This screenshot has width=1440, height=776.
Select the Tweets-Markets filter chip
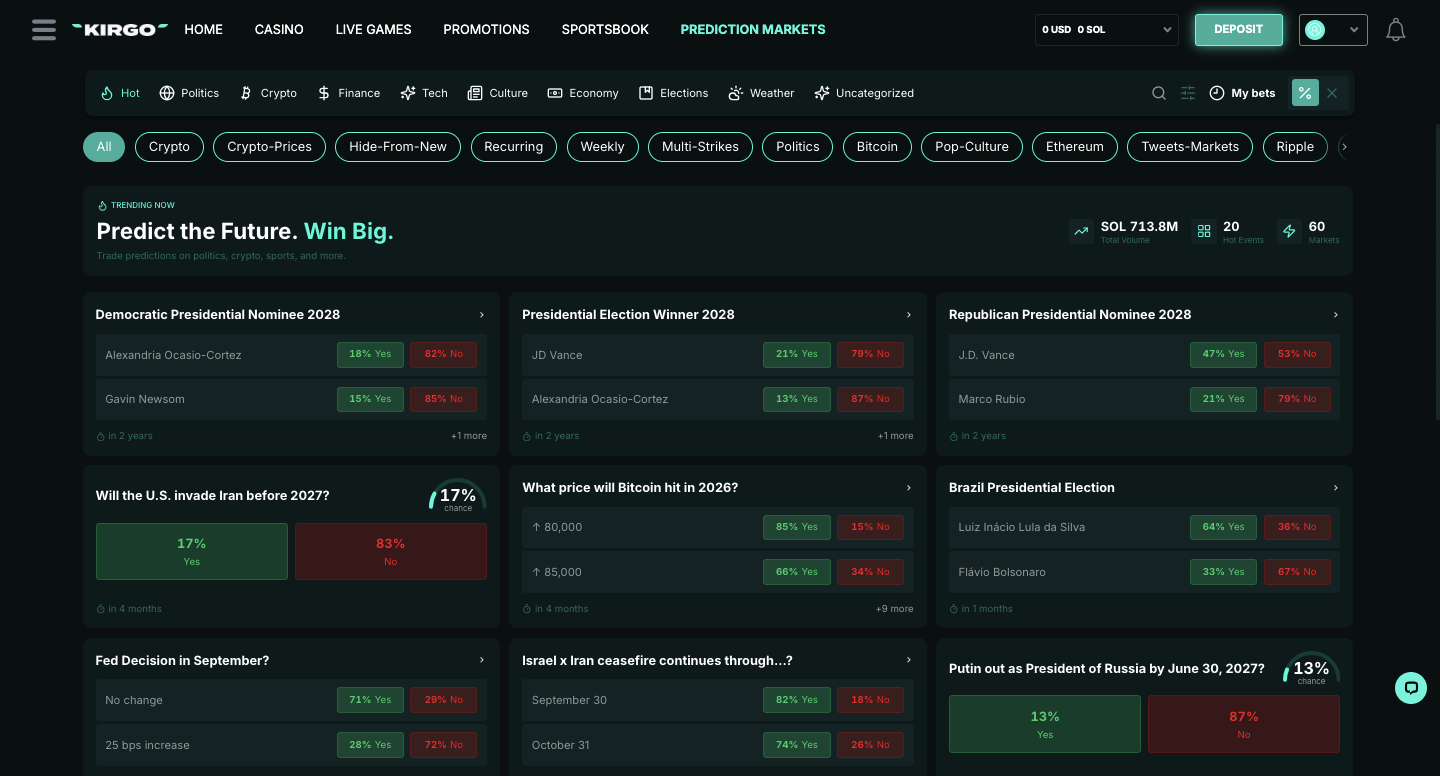[x=1190, y=146]
